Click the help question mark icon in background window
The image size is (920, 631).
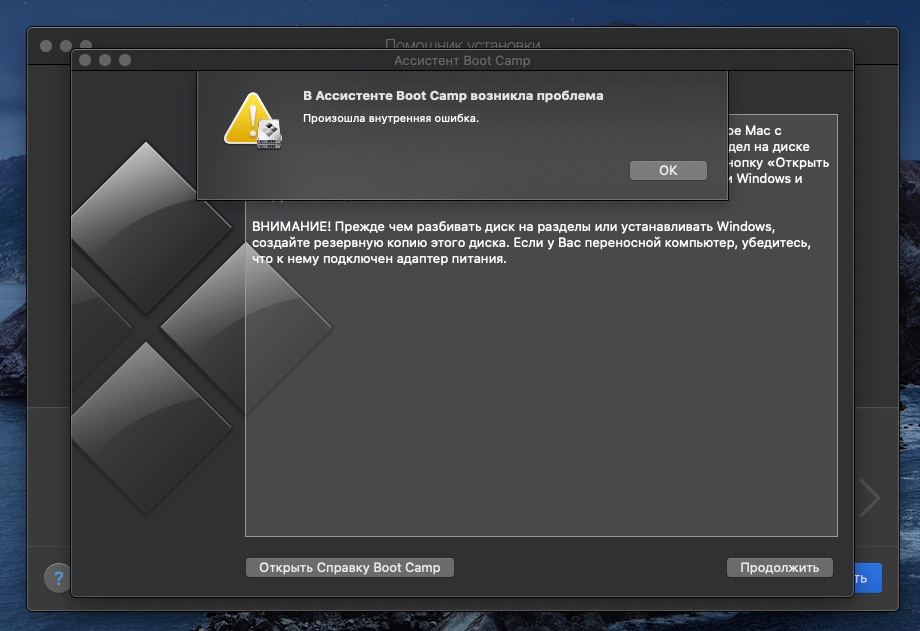coord(58,578)
